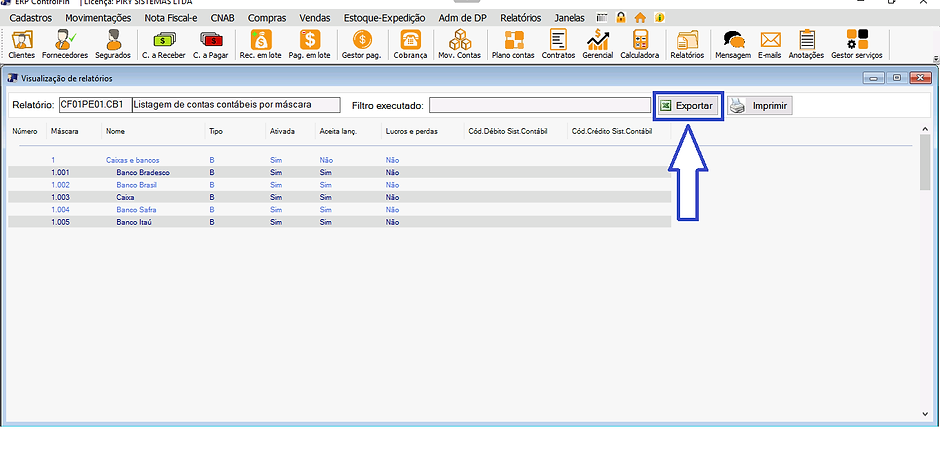Image resolution: width=940 pixels, height=450 pixels.
Task: Open the Cobrança phone icon
Action: (x=411, y=45)
